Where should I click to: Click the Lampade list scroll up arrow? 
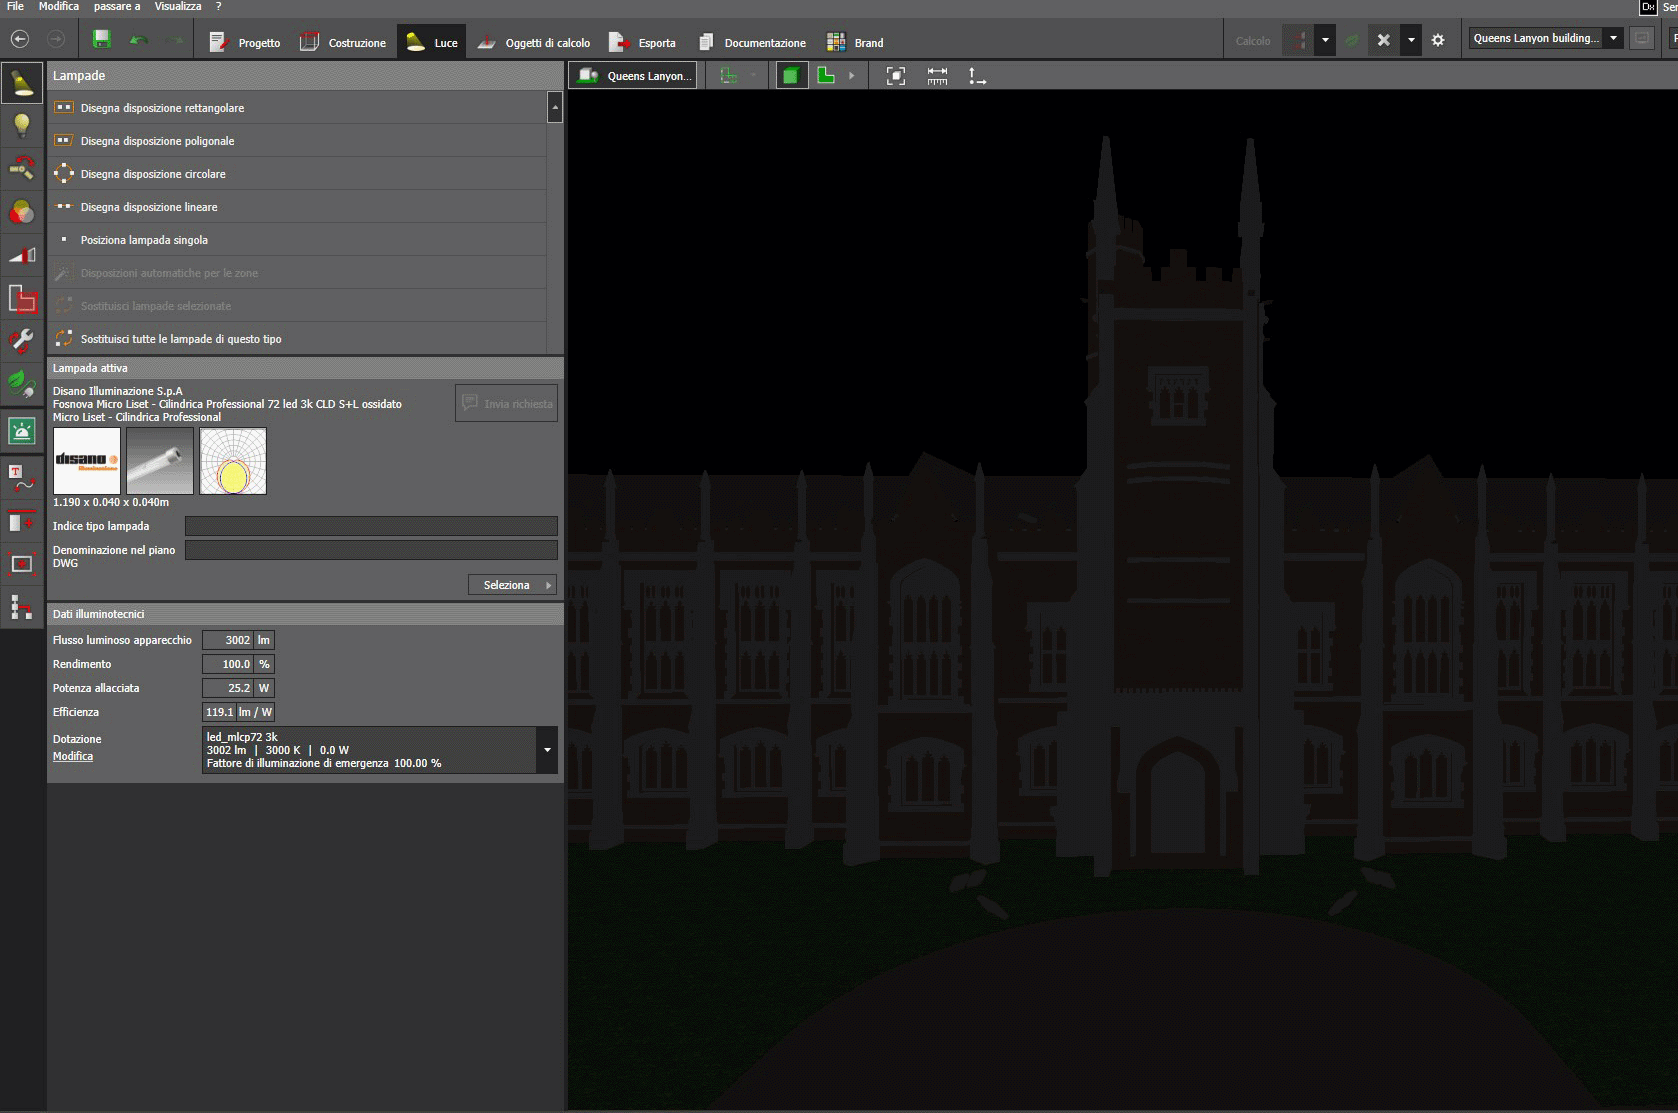point(555,107)
